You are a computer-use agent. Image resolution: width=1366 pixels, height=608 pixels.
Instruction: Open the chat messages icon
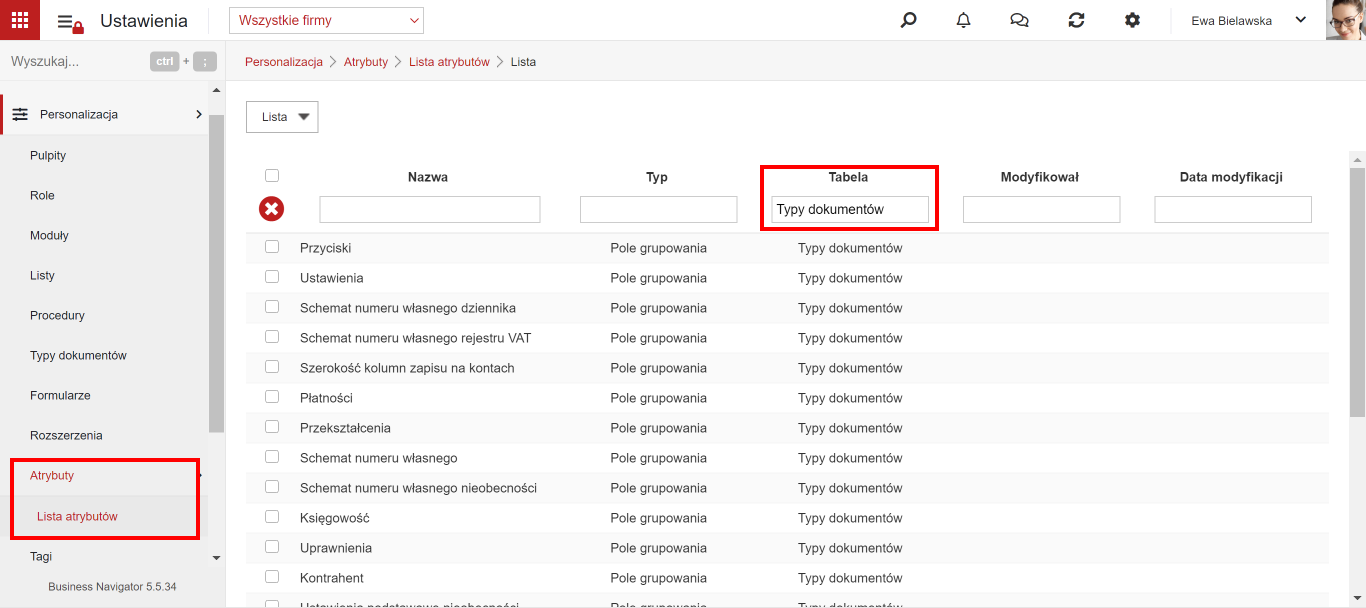[x=1020, y=20]
